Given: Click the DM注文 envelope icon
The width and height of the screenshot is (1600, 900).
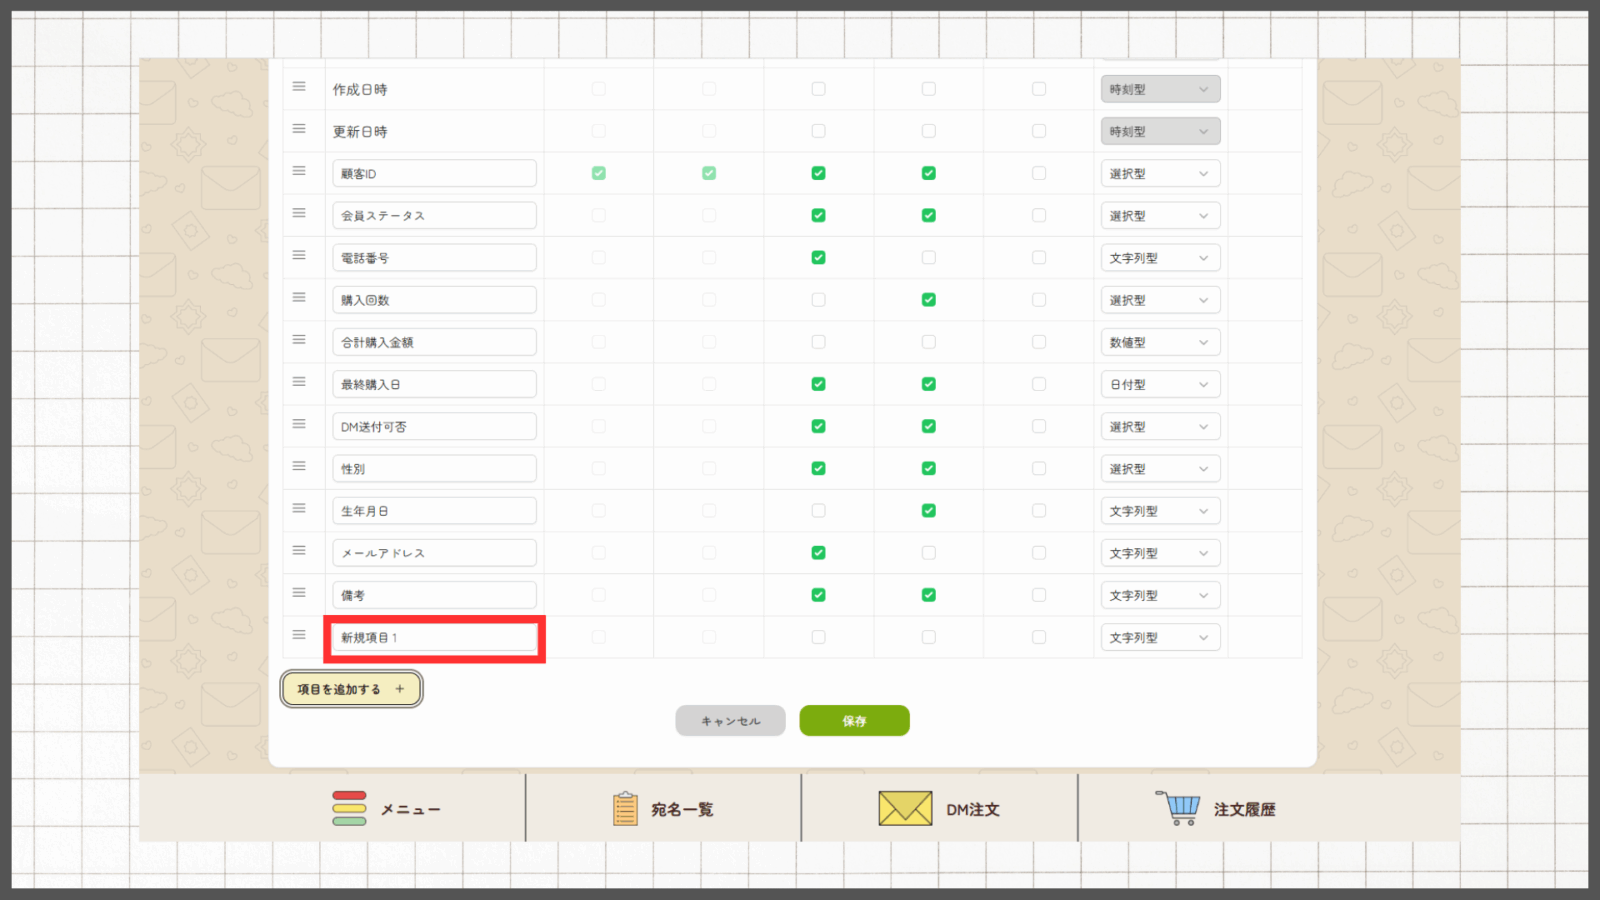Looking at the screenshot, I should 905,808.
